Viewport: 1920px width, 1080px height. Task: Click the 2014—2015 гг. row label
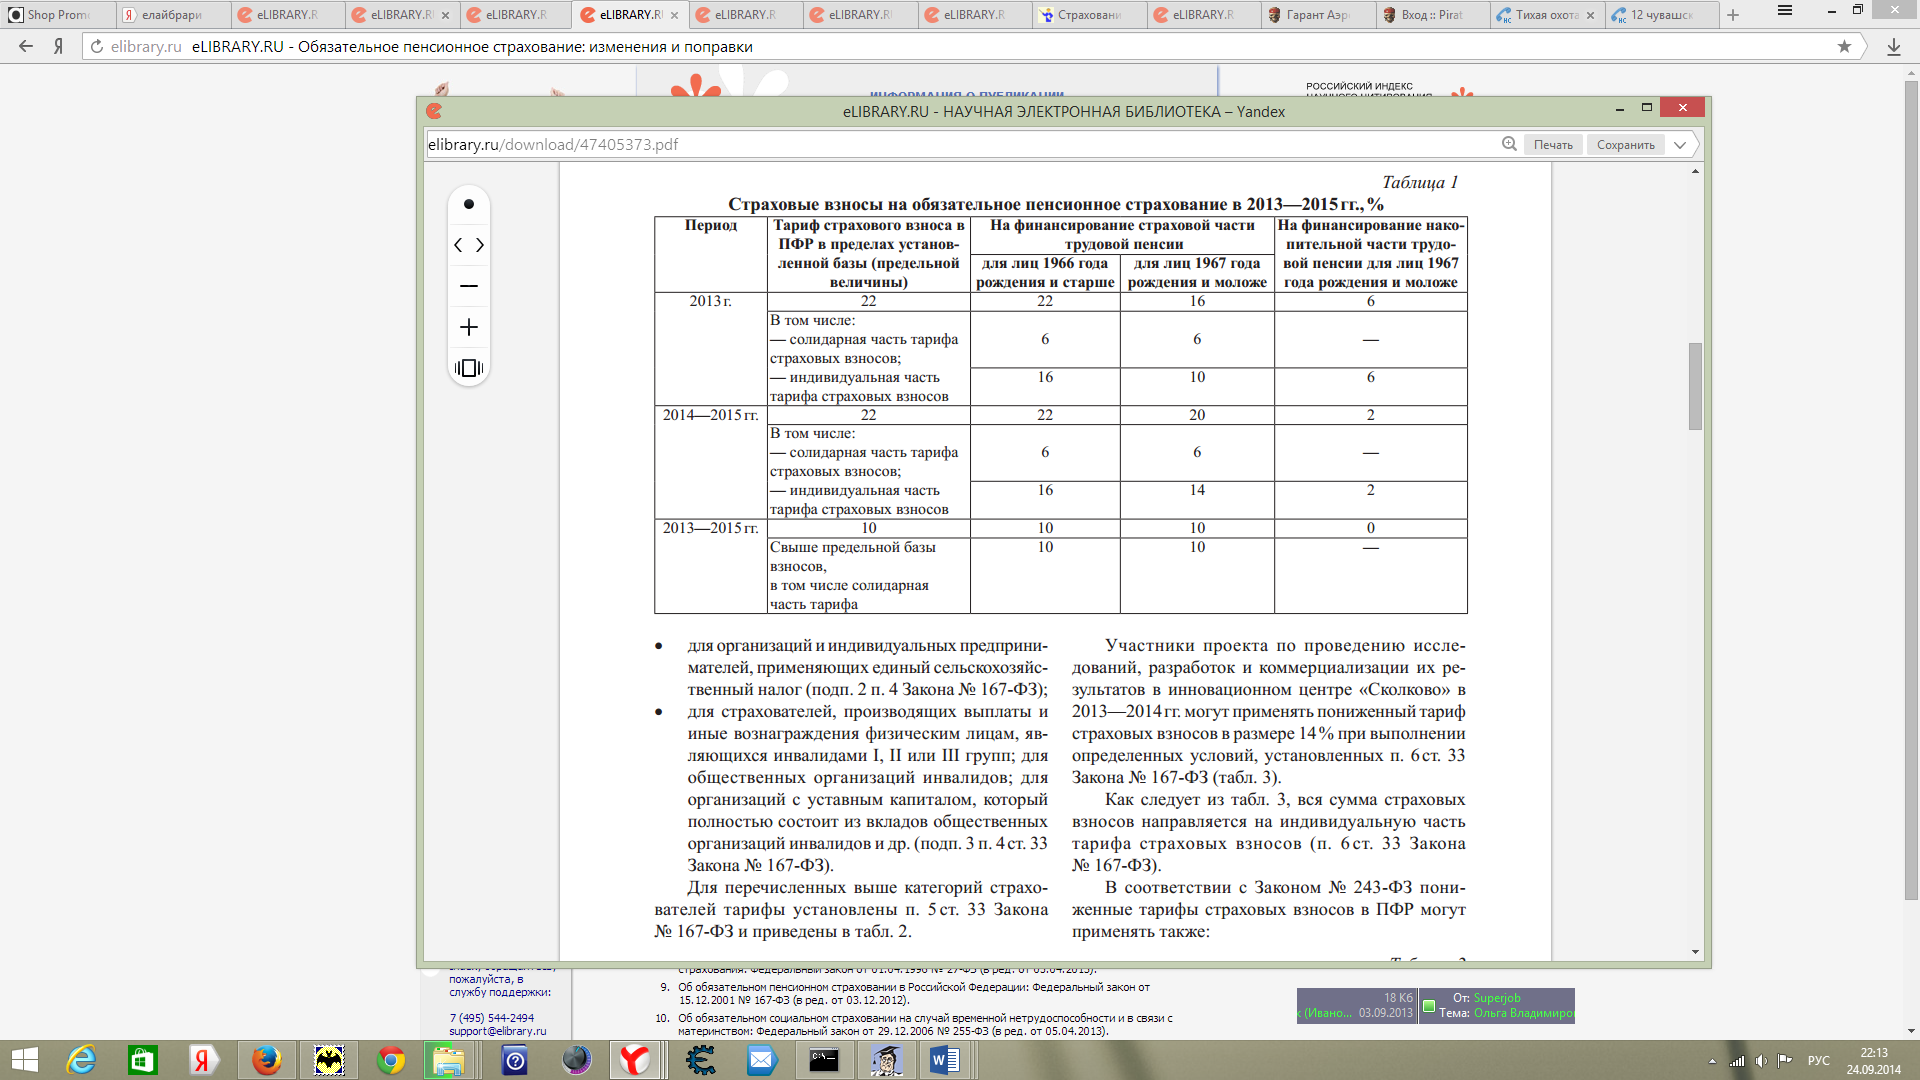pyautogui.click(x=710, y=415)
